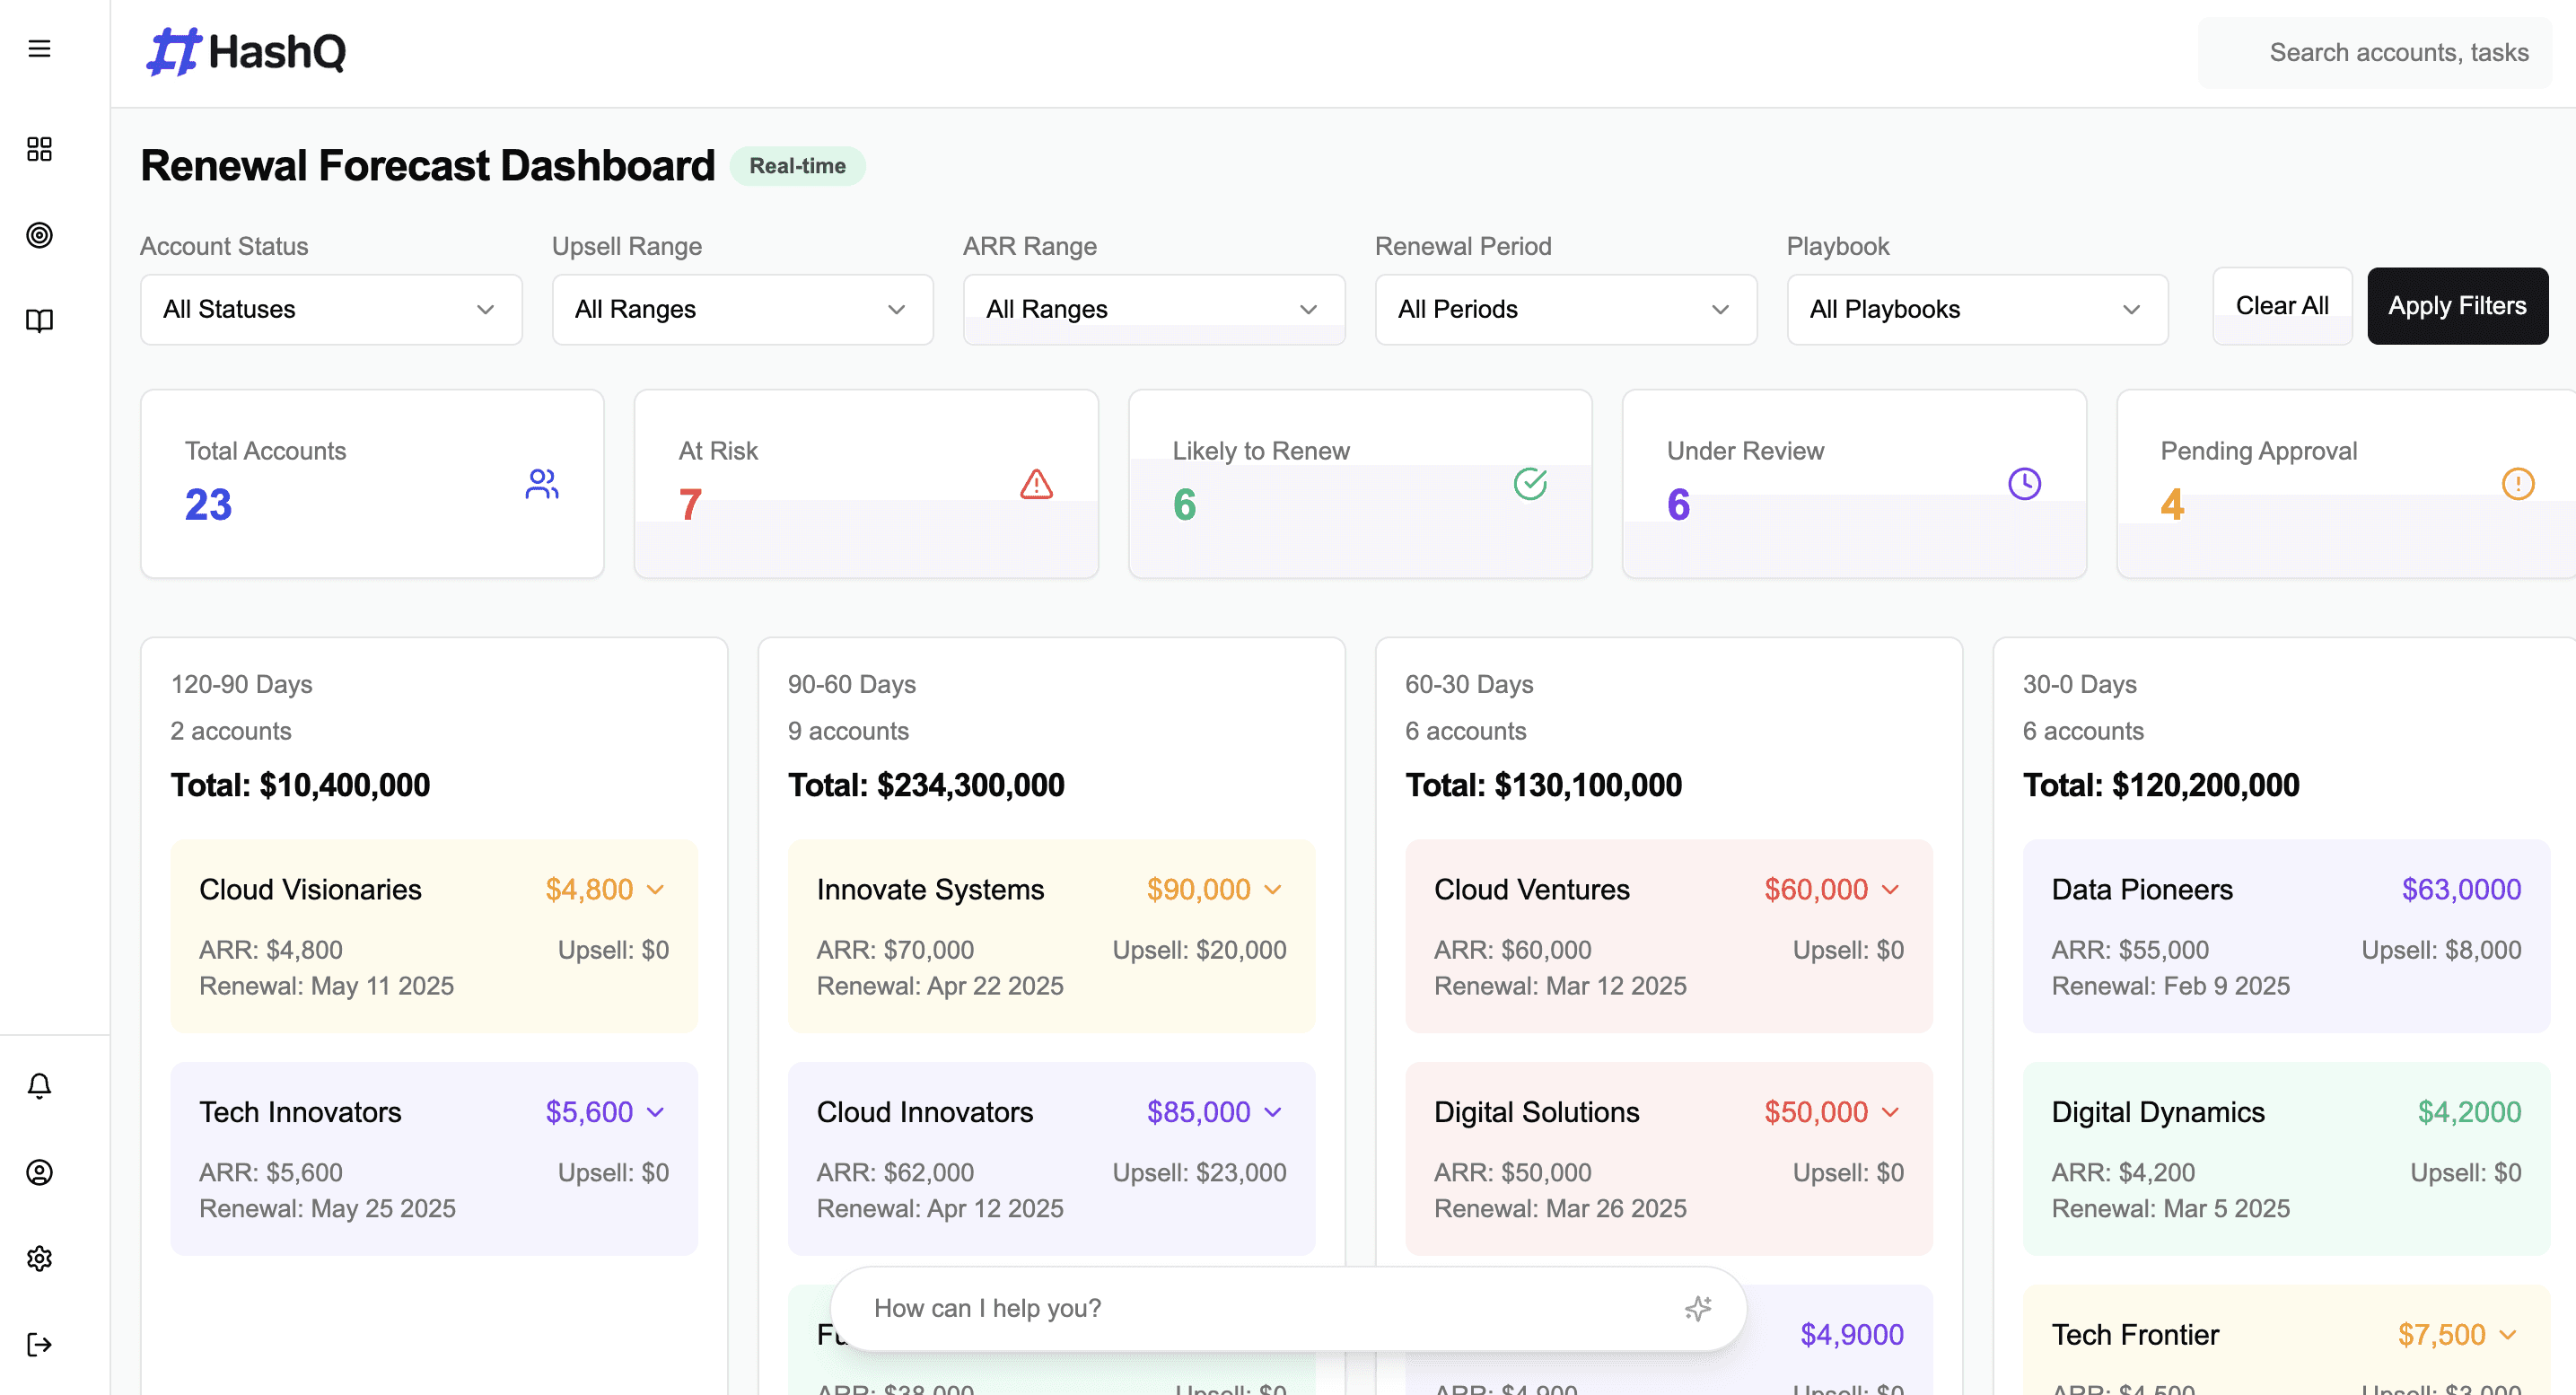
Task: Open the book playbooks icon in the sidebar
Action: click(x=39, y=320)
